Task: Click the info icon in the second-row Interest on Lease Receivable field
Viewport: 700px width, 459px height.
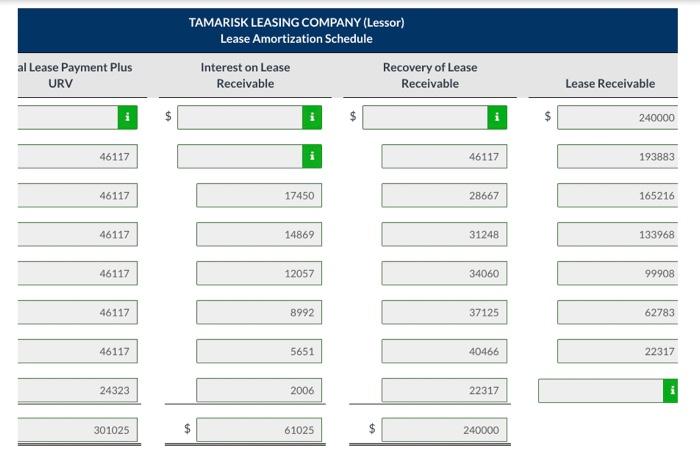Action: [312, 156]
